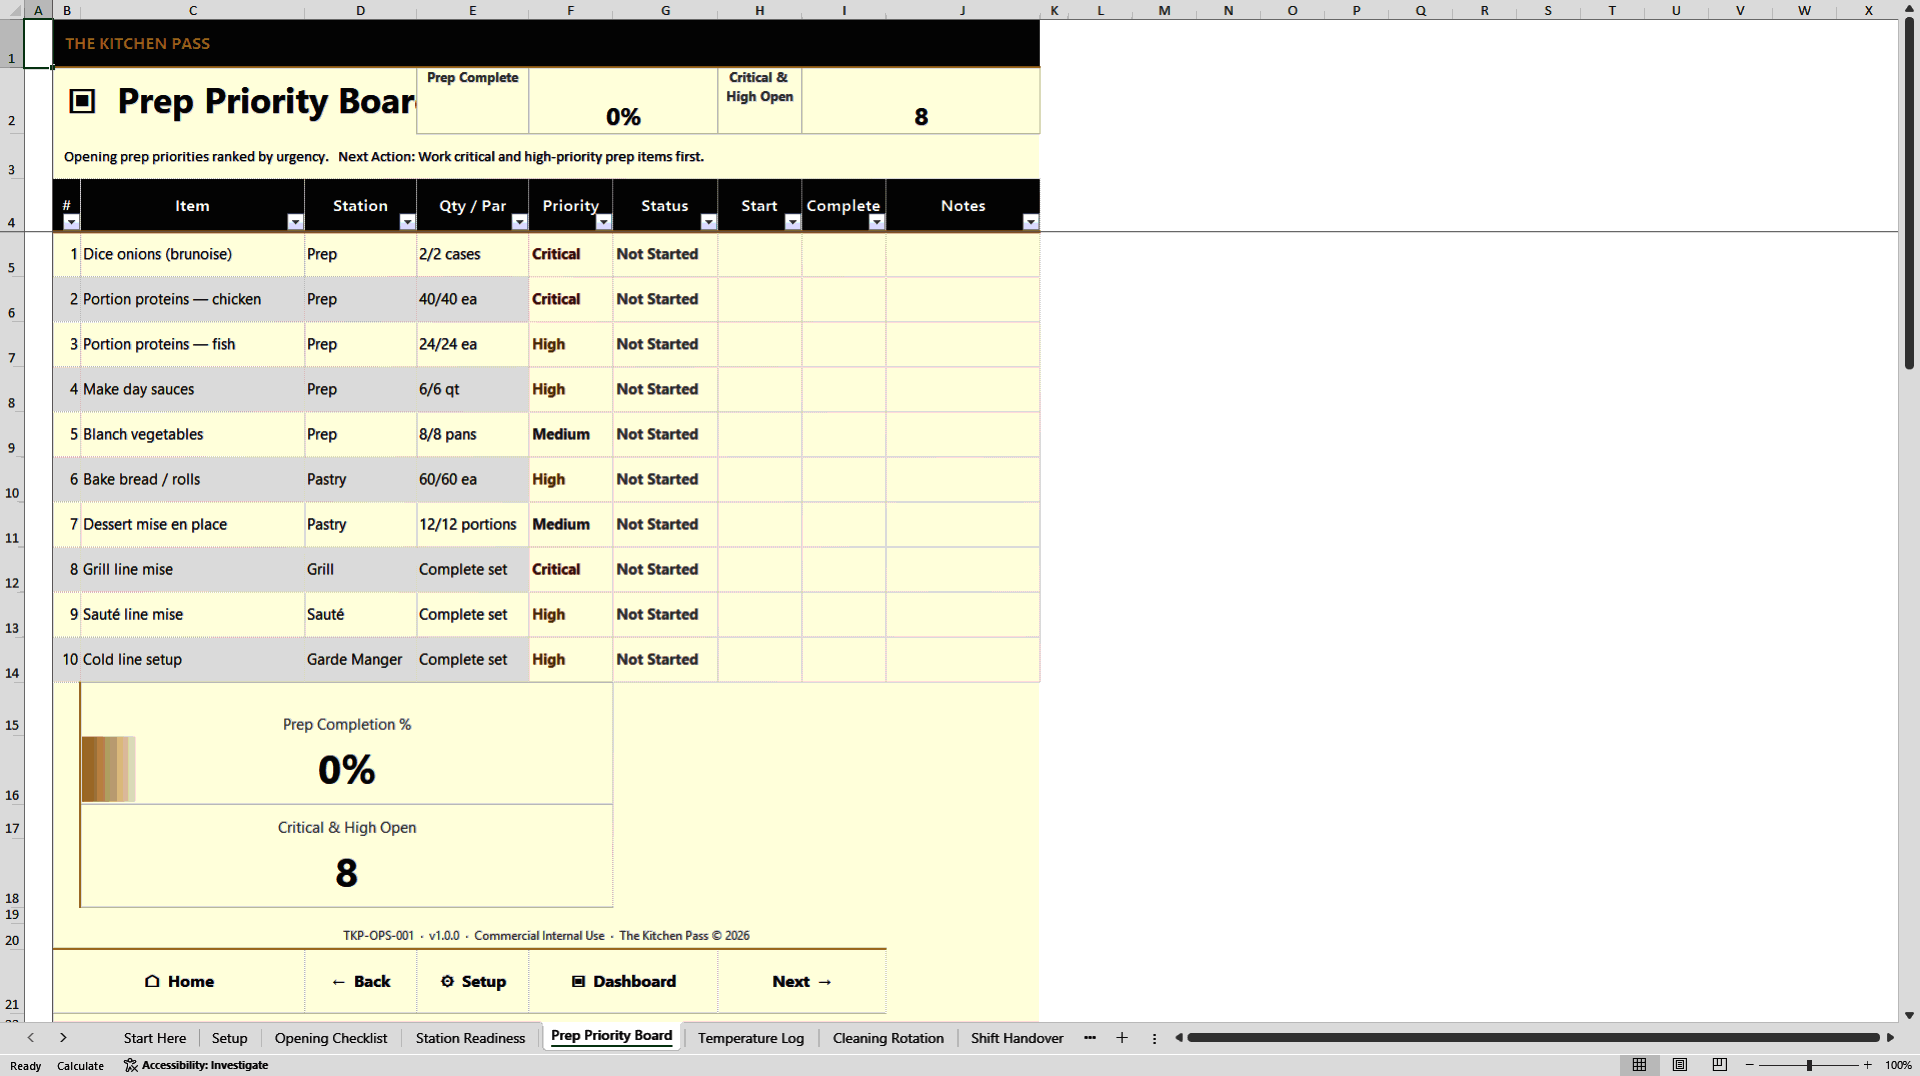This screenshot has width=1920, height=1076.
Task: Open the Station Readiness sheet tab
Action: coord(470,1038)
